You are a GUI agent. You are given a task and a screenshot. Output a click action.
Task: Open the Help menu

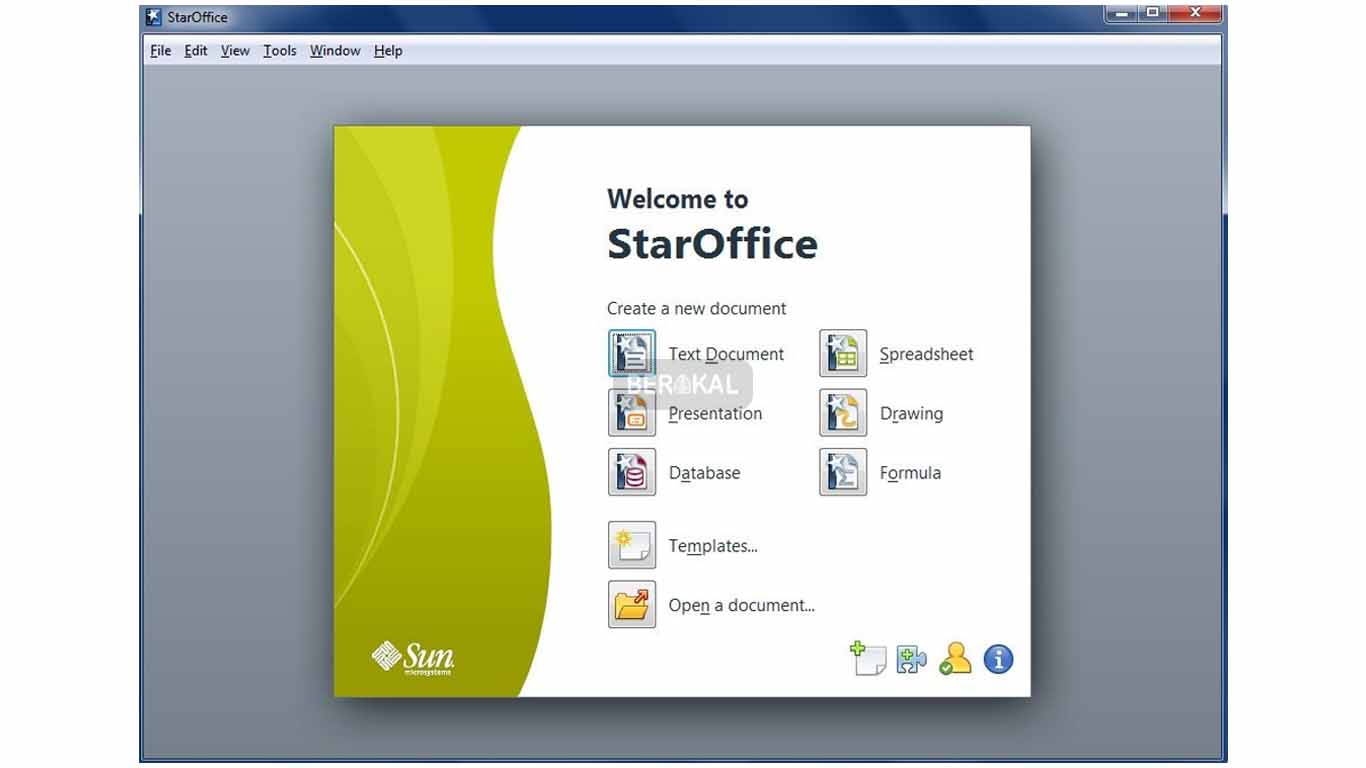point(388,51)
